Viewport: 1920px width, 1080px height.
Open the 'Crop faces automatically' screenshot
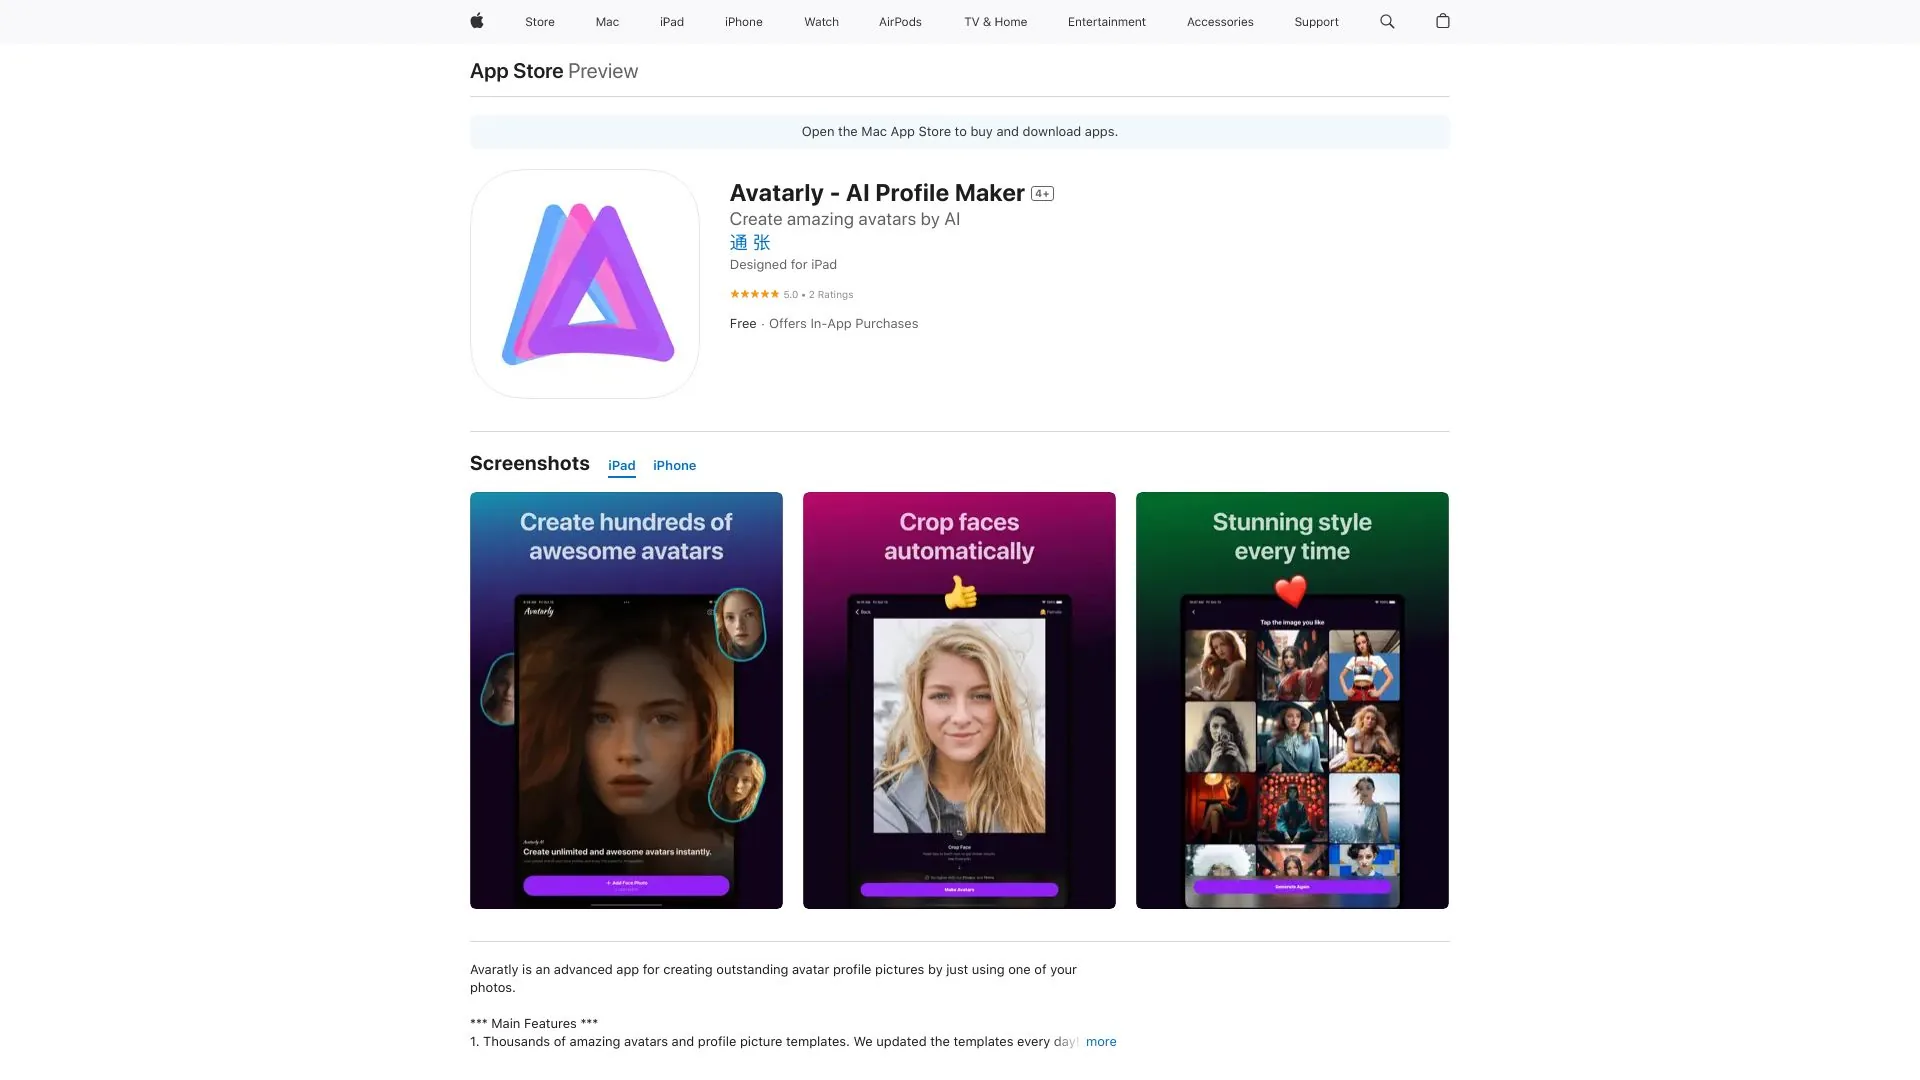point(959,700)
